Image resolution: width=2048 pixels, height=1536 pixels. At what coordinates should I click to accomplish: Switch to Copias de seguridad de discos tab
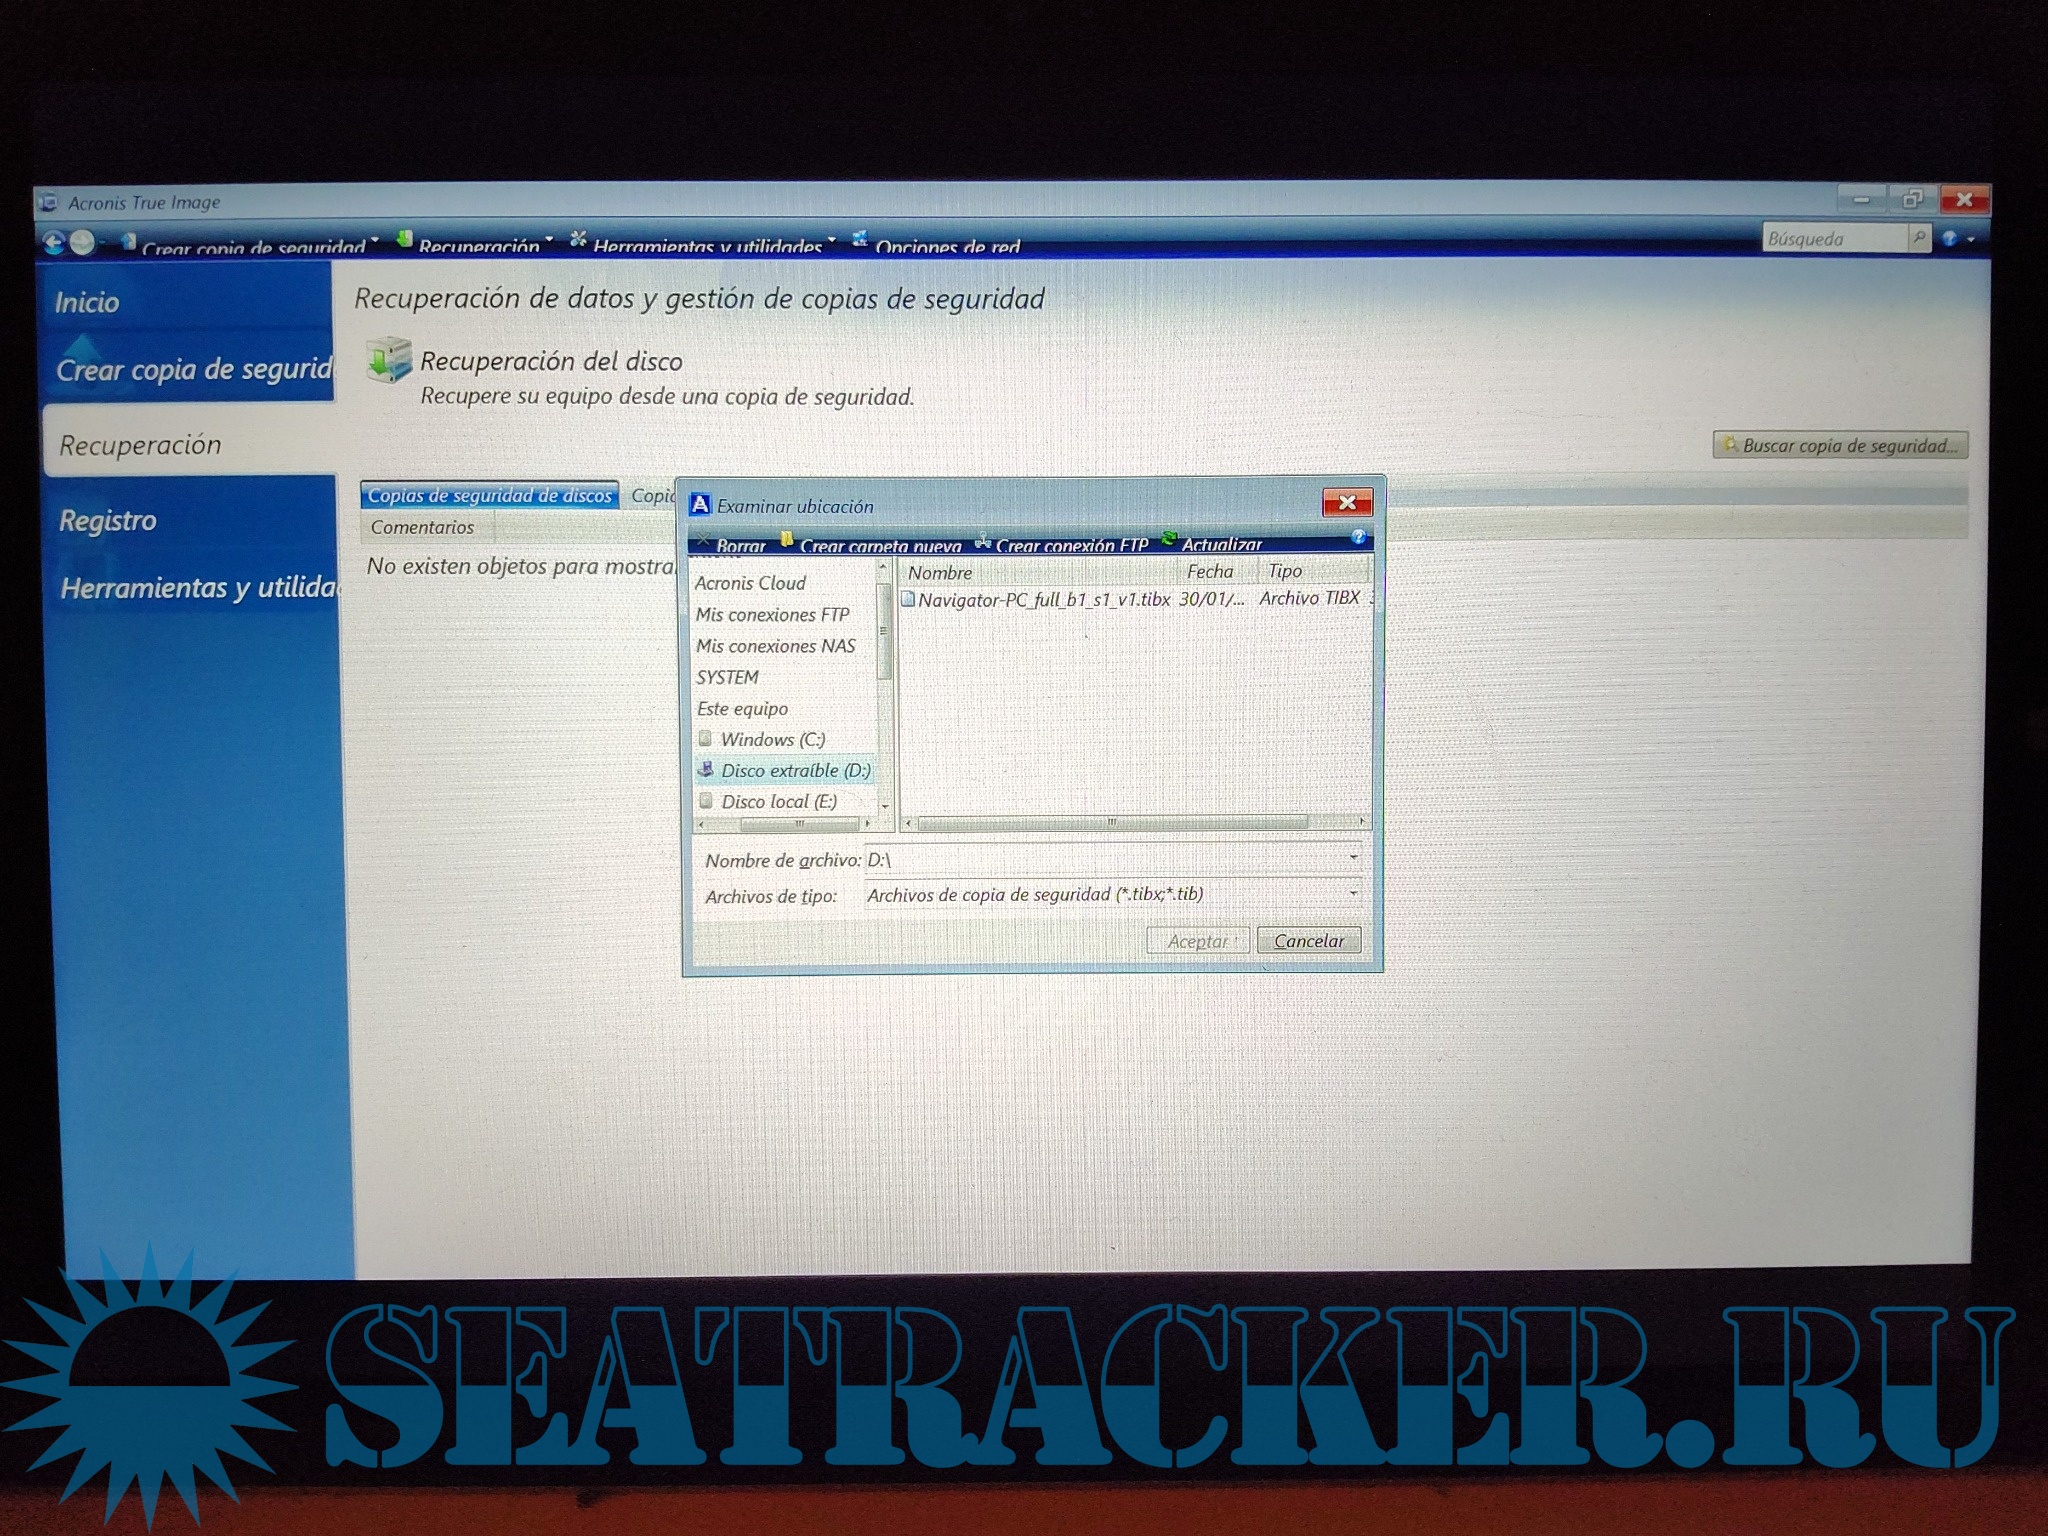click(x=489, y=496)
